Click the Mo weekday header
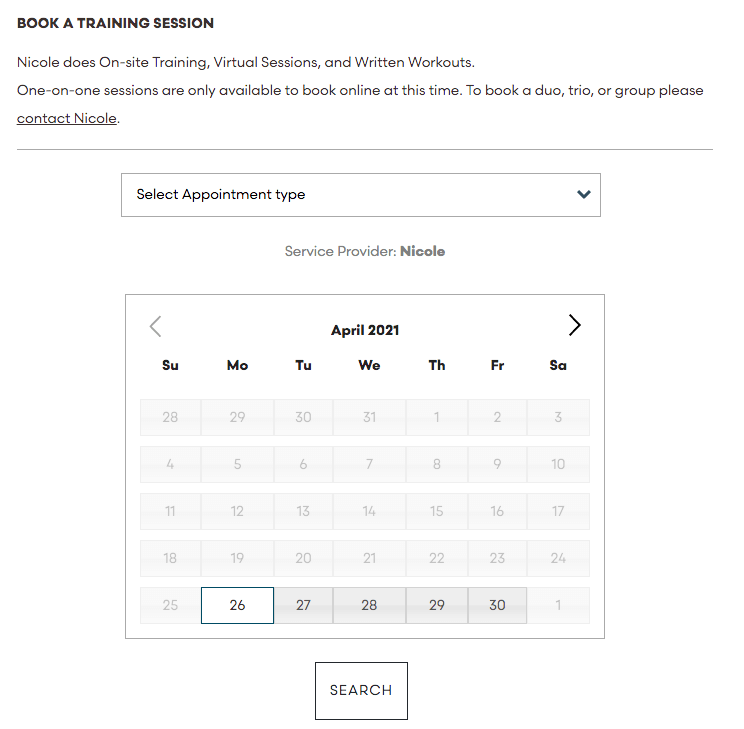This screenshot has height=729, width=744. [x=237, y=365]
